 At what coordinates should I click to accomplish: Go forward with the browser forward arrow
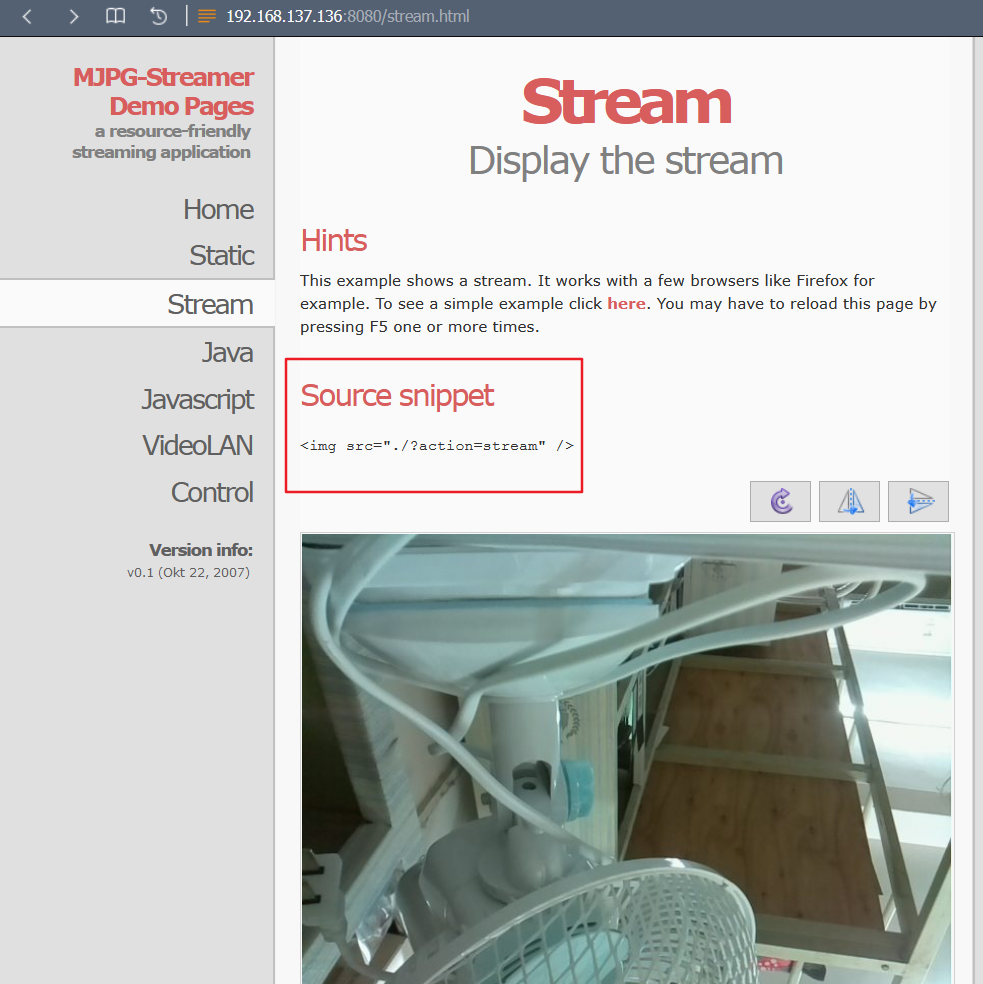click(x=73, y=16)
